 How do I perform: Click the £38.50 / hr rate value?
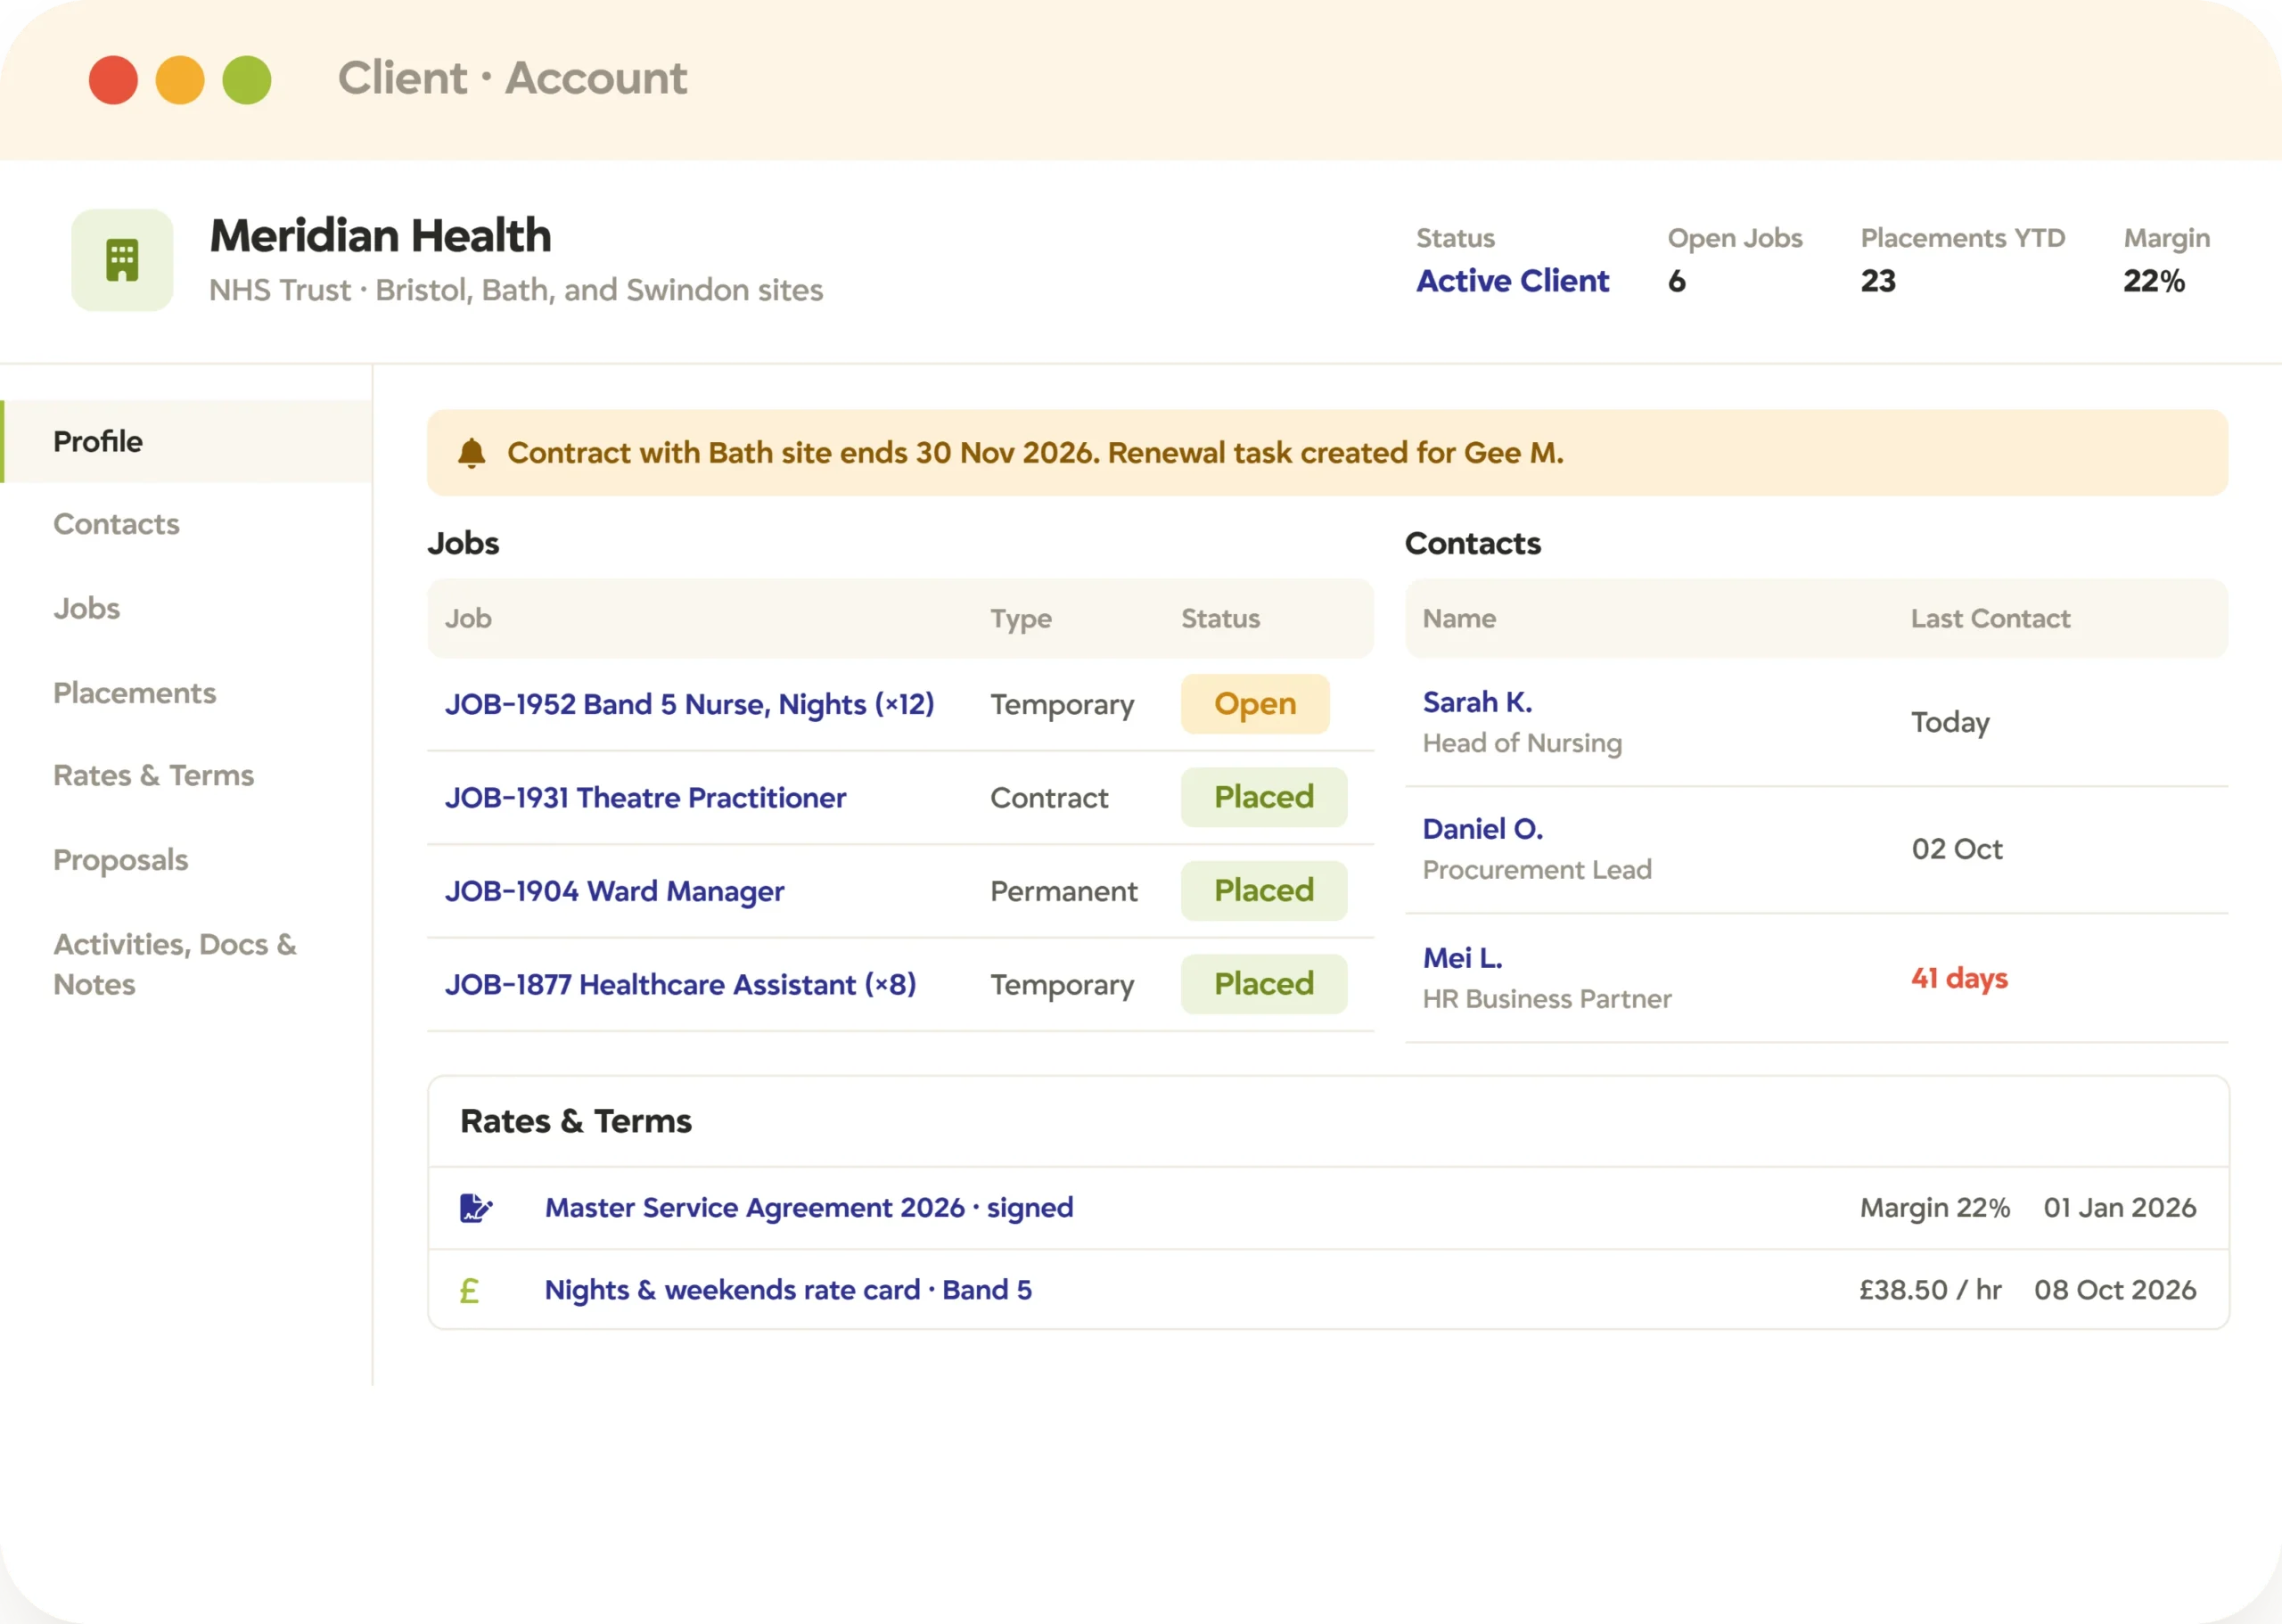click(1930, 1290)
